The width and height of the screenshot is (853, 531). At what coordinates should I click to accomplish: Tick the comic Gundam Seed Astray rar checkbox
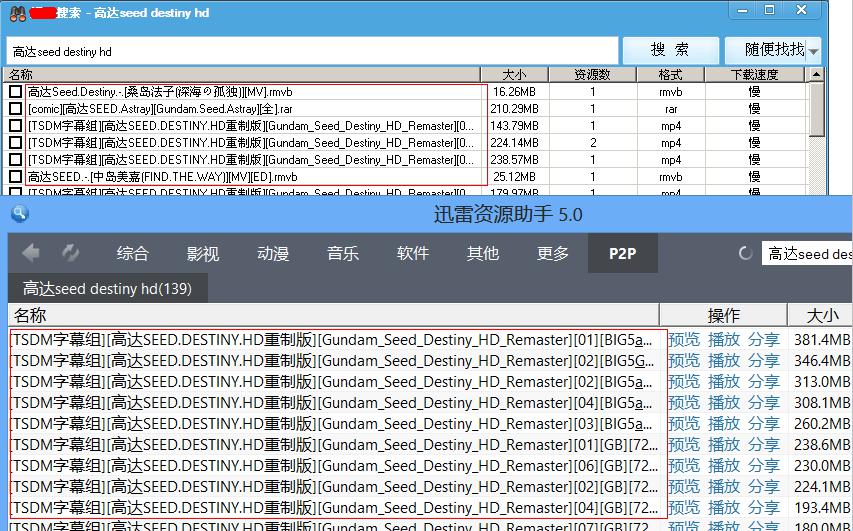tap(15, 109)
